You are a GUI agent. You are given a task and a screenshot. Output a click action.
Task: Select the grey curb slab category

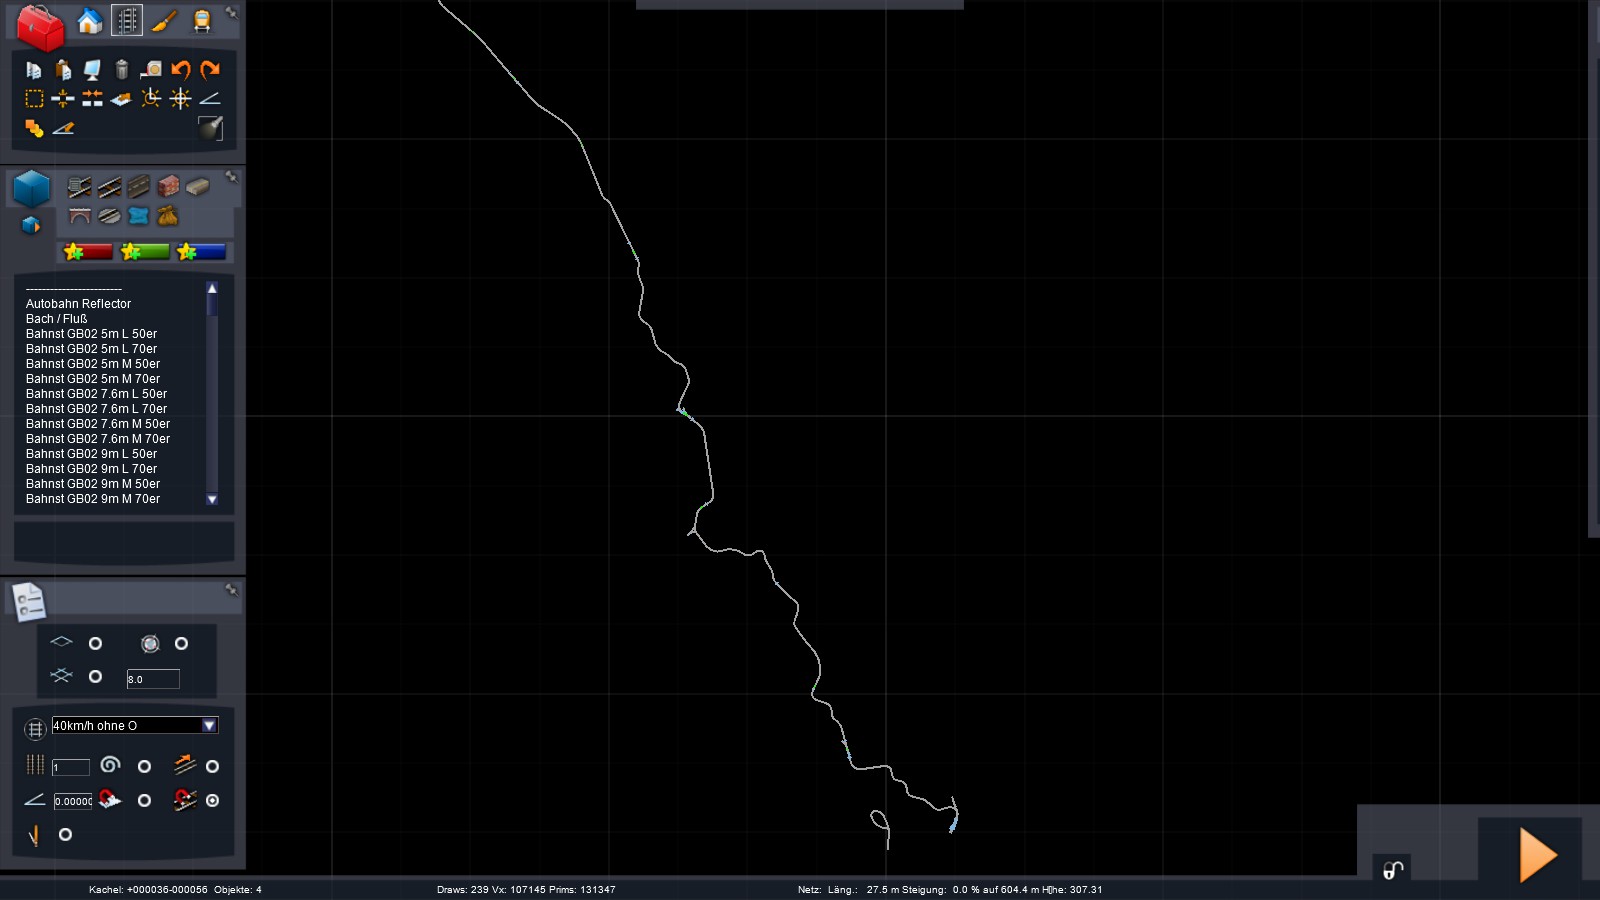[198, 187]
